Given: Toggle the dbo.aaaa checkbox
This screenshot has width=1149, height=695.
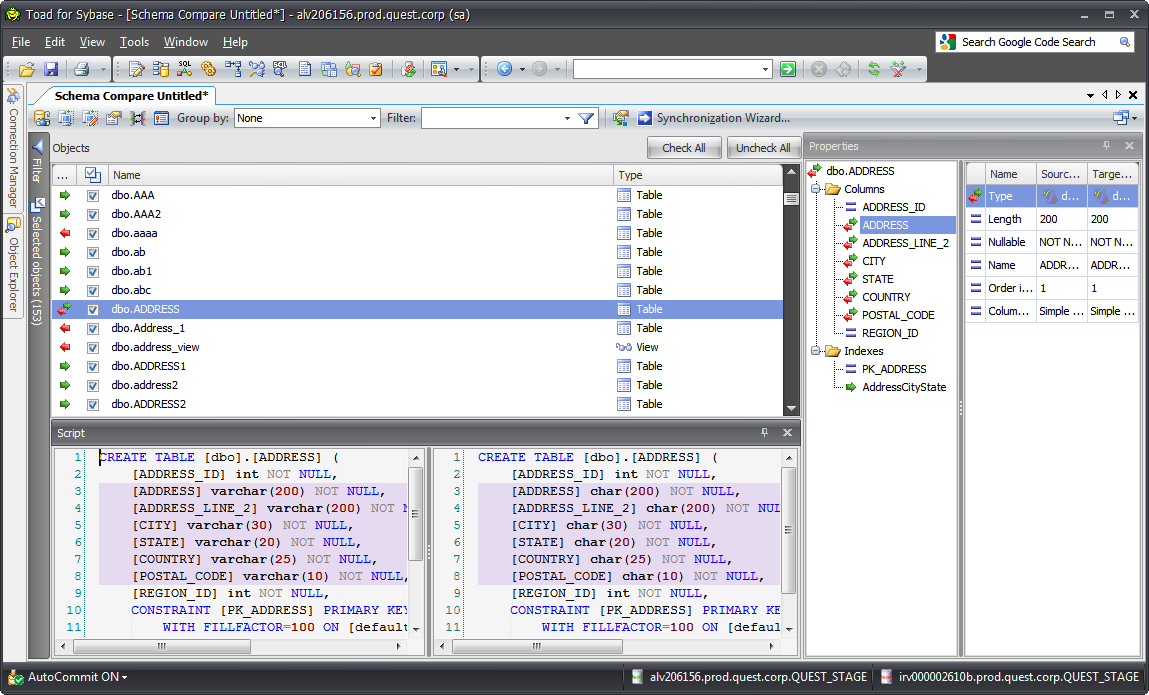Looking at the screenshot, I should (92, 234).
